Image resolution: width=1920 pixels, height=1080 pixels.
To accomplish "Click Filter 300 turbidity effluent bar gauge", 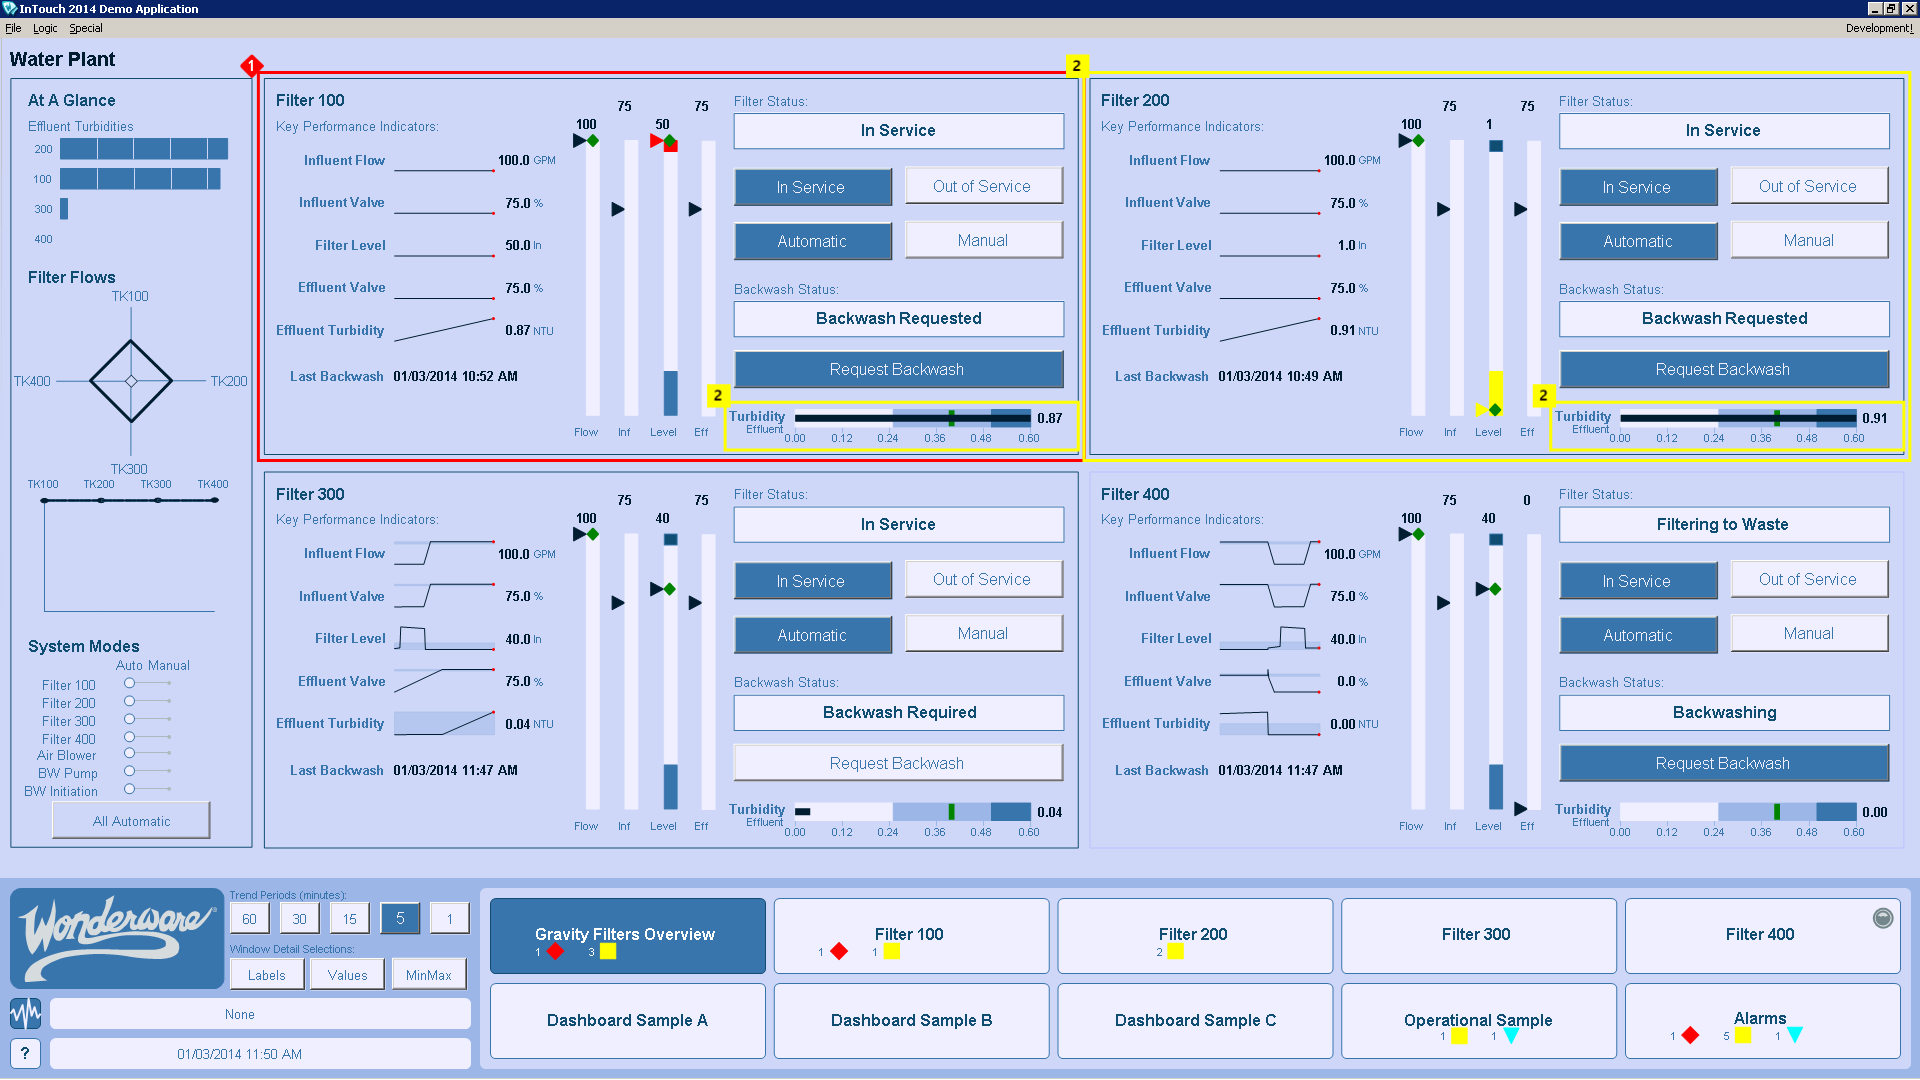I will [x=911, y=812].
